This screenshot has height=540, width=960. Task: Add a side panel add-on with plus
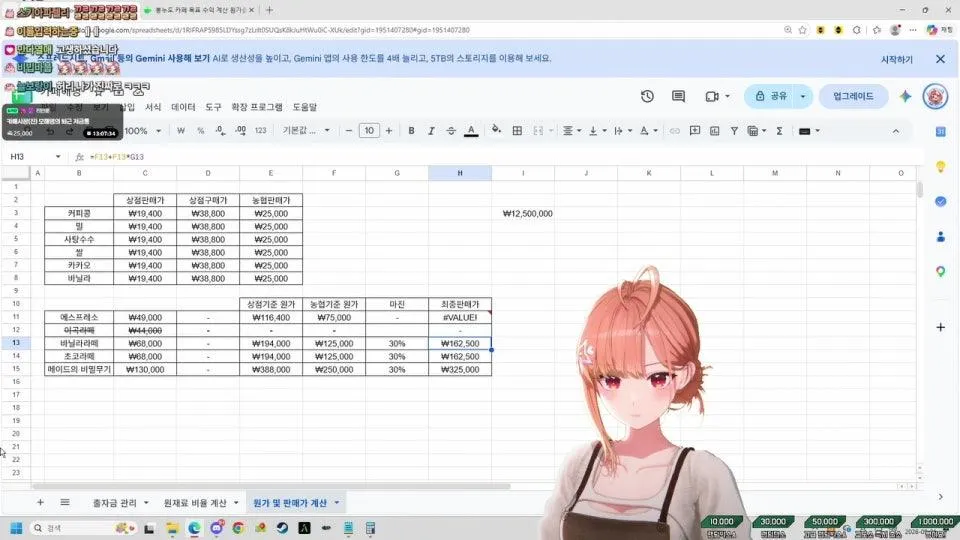(x=940, y=327)
